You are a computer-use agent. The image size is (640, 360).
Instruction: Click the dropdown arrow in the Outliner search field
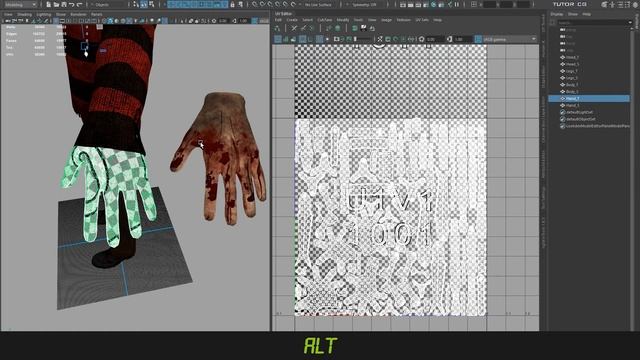tap(630, 22)
